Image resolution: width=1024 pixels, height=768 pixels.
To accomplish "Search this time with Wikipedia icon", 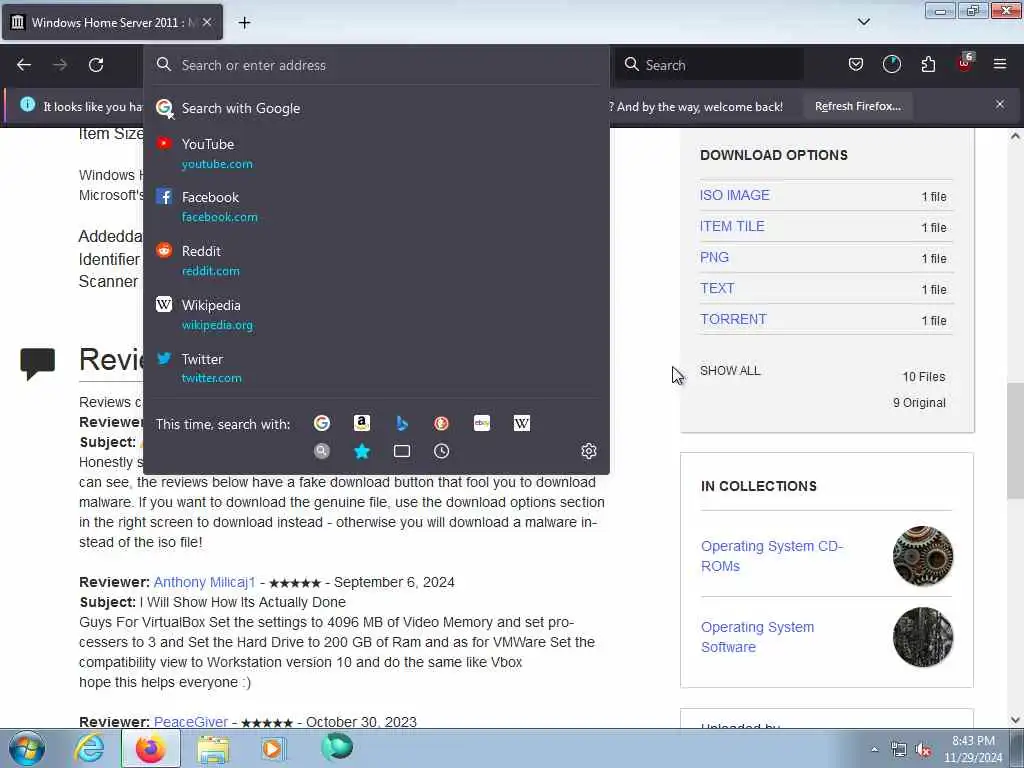I will click(522, 423).
